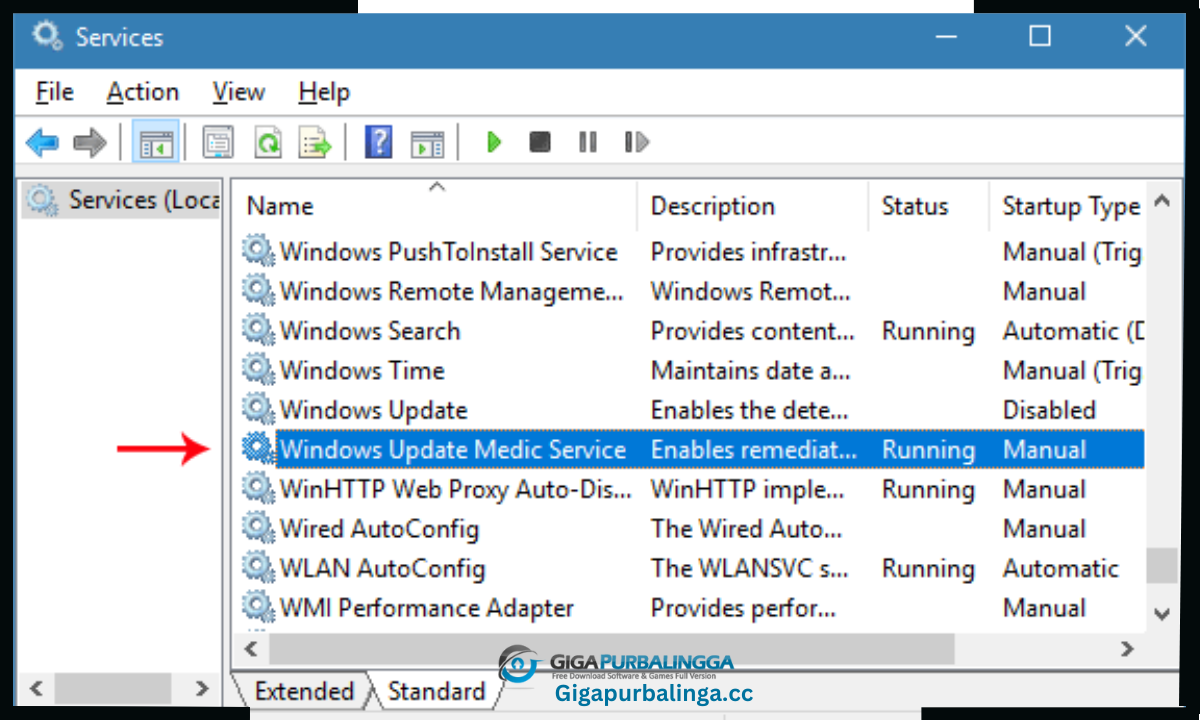Switch to the Standard tab

[x=436, y=691]
